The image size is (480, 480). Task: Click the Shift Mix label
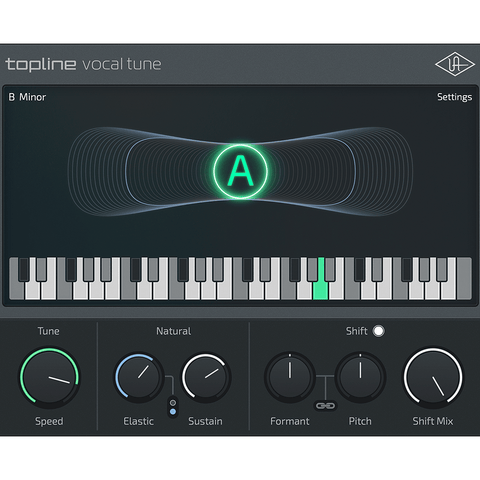tap(433, 421)
